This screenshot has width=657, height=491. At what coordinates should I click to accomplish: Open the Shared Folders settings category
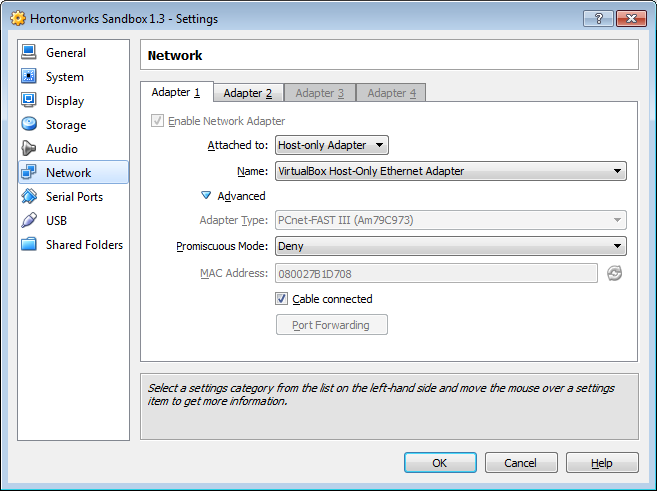[73, 244]
